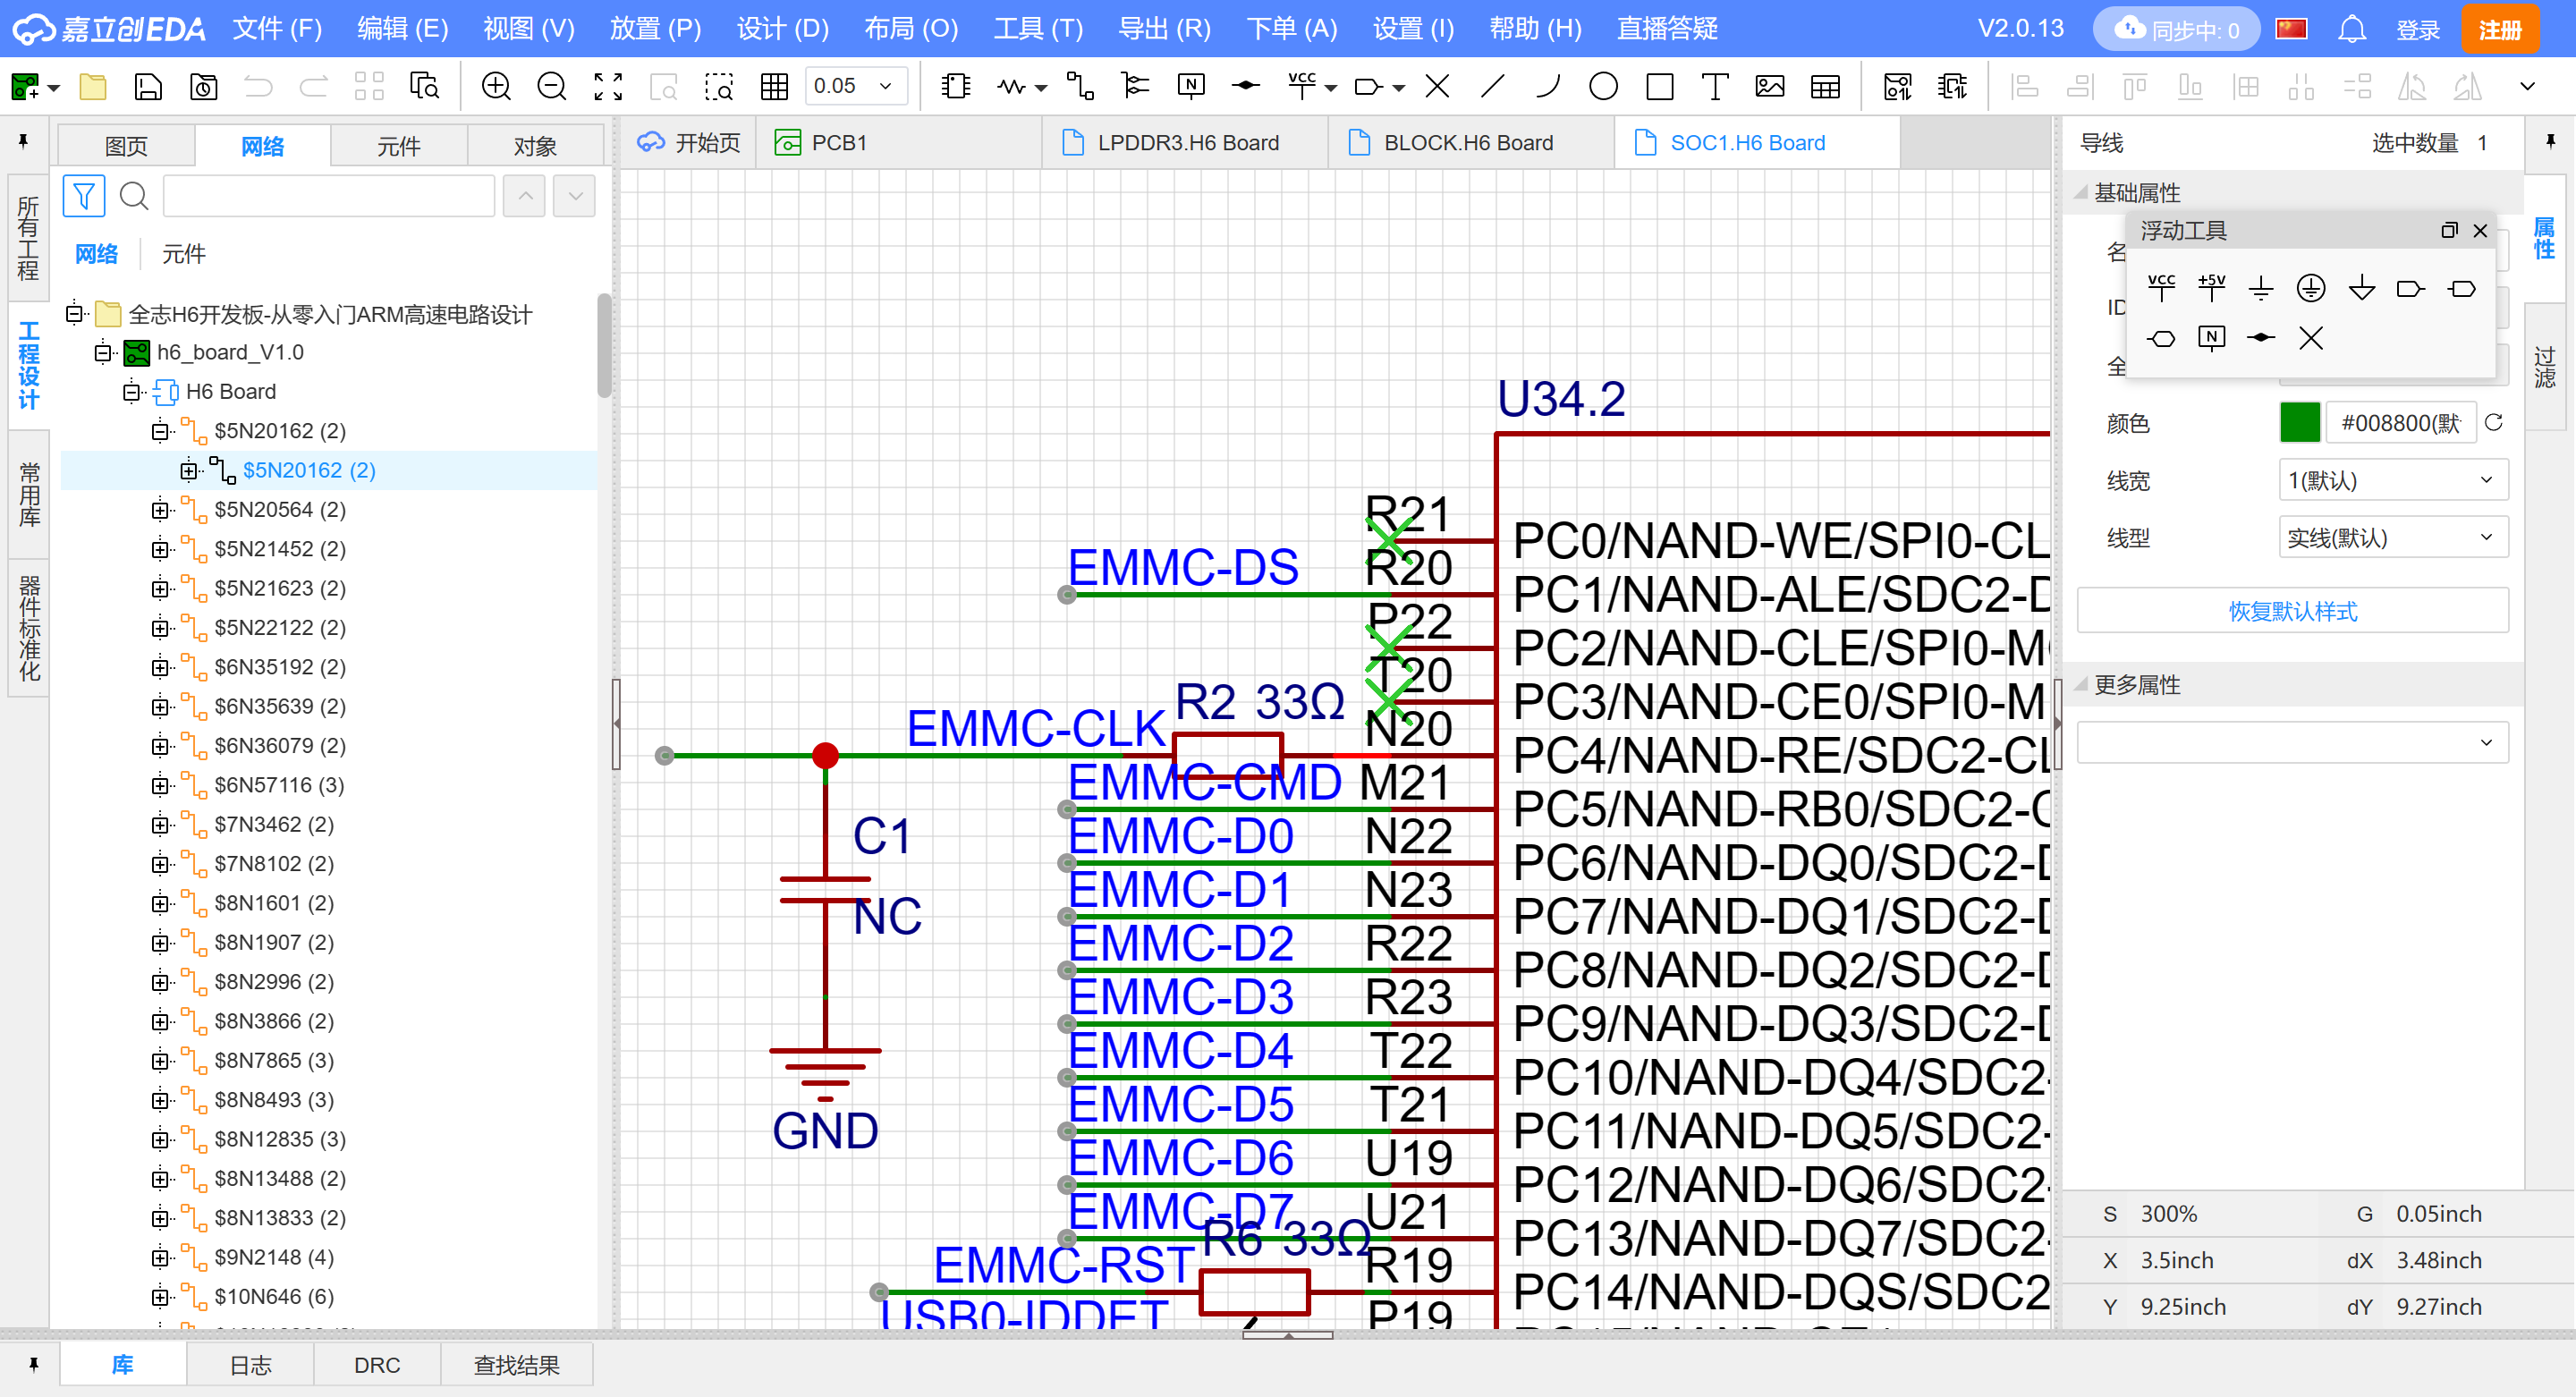Click the green wire color swatch
Image resolution: width=2576 pixels, height=1397 pixels.
coord(2299,423)
